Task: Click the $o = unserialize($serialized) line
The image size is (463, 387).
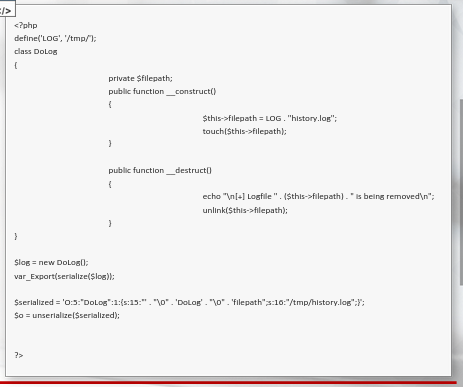Action: 67,316
